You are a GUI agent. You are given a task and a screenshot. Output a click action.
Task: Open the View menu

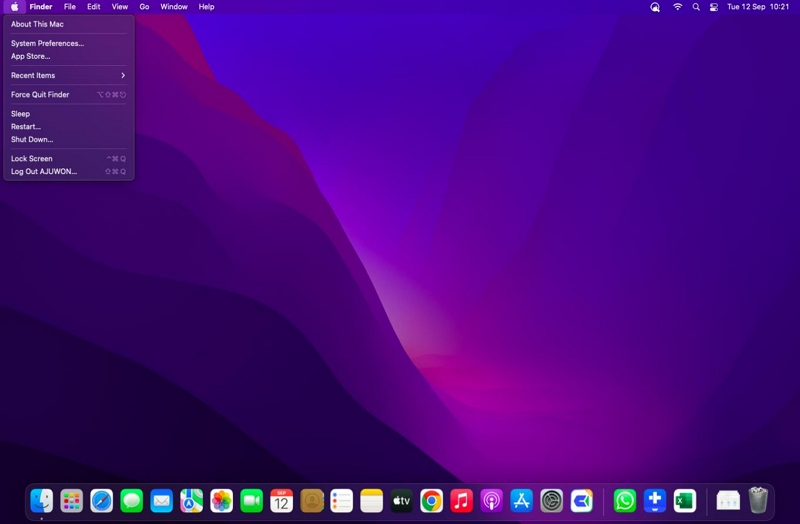coord(120,7)
